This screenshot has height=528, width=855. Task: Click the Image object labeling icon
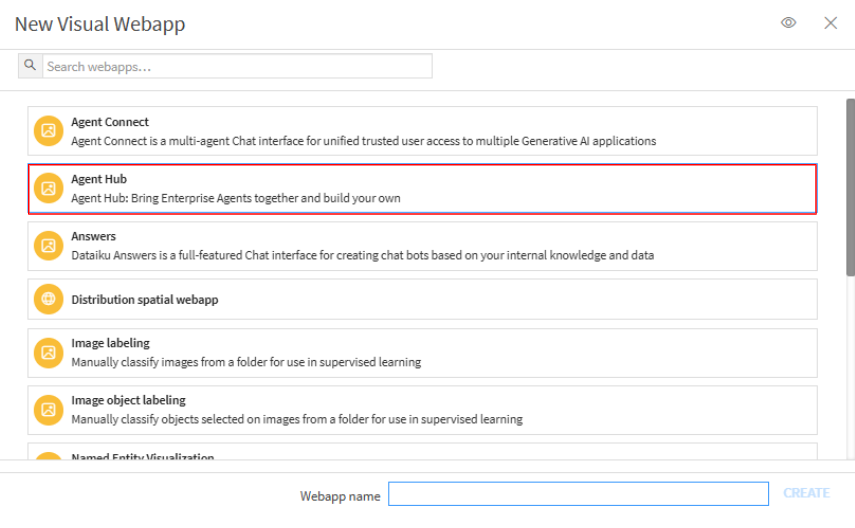coord(48,409)
